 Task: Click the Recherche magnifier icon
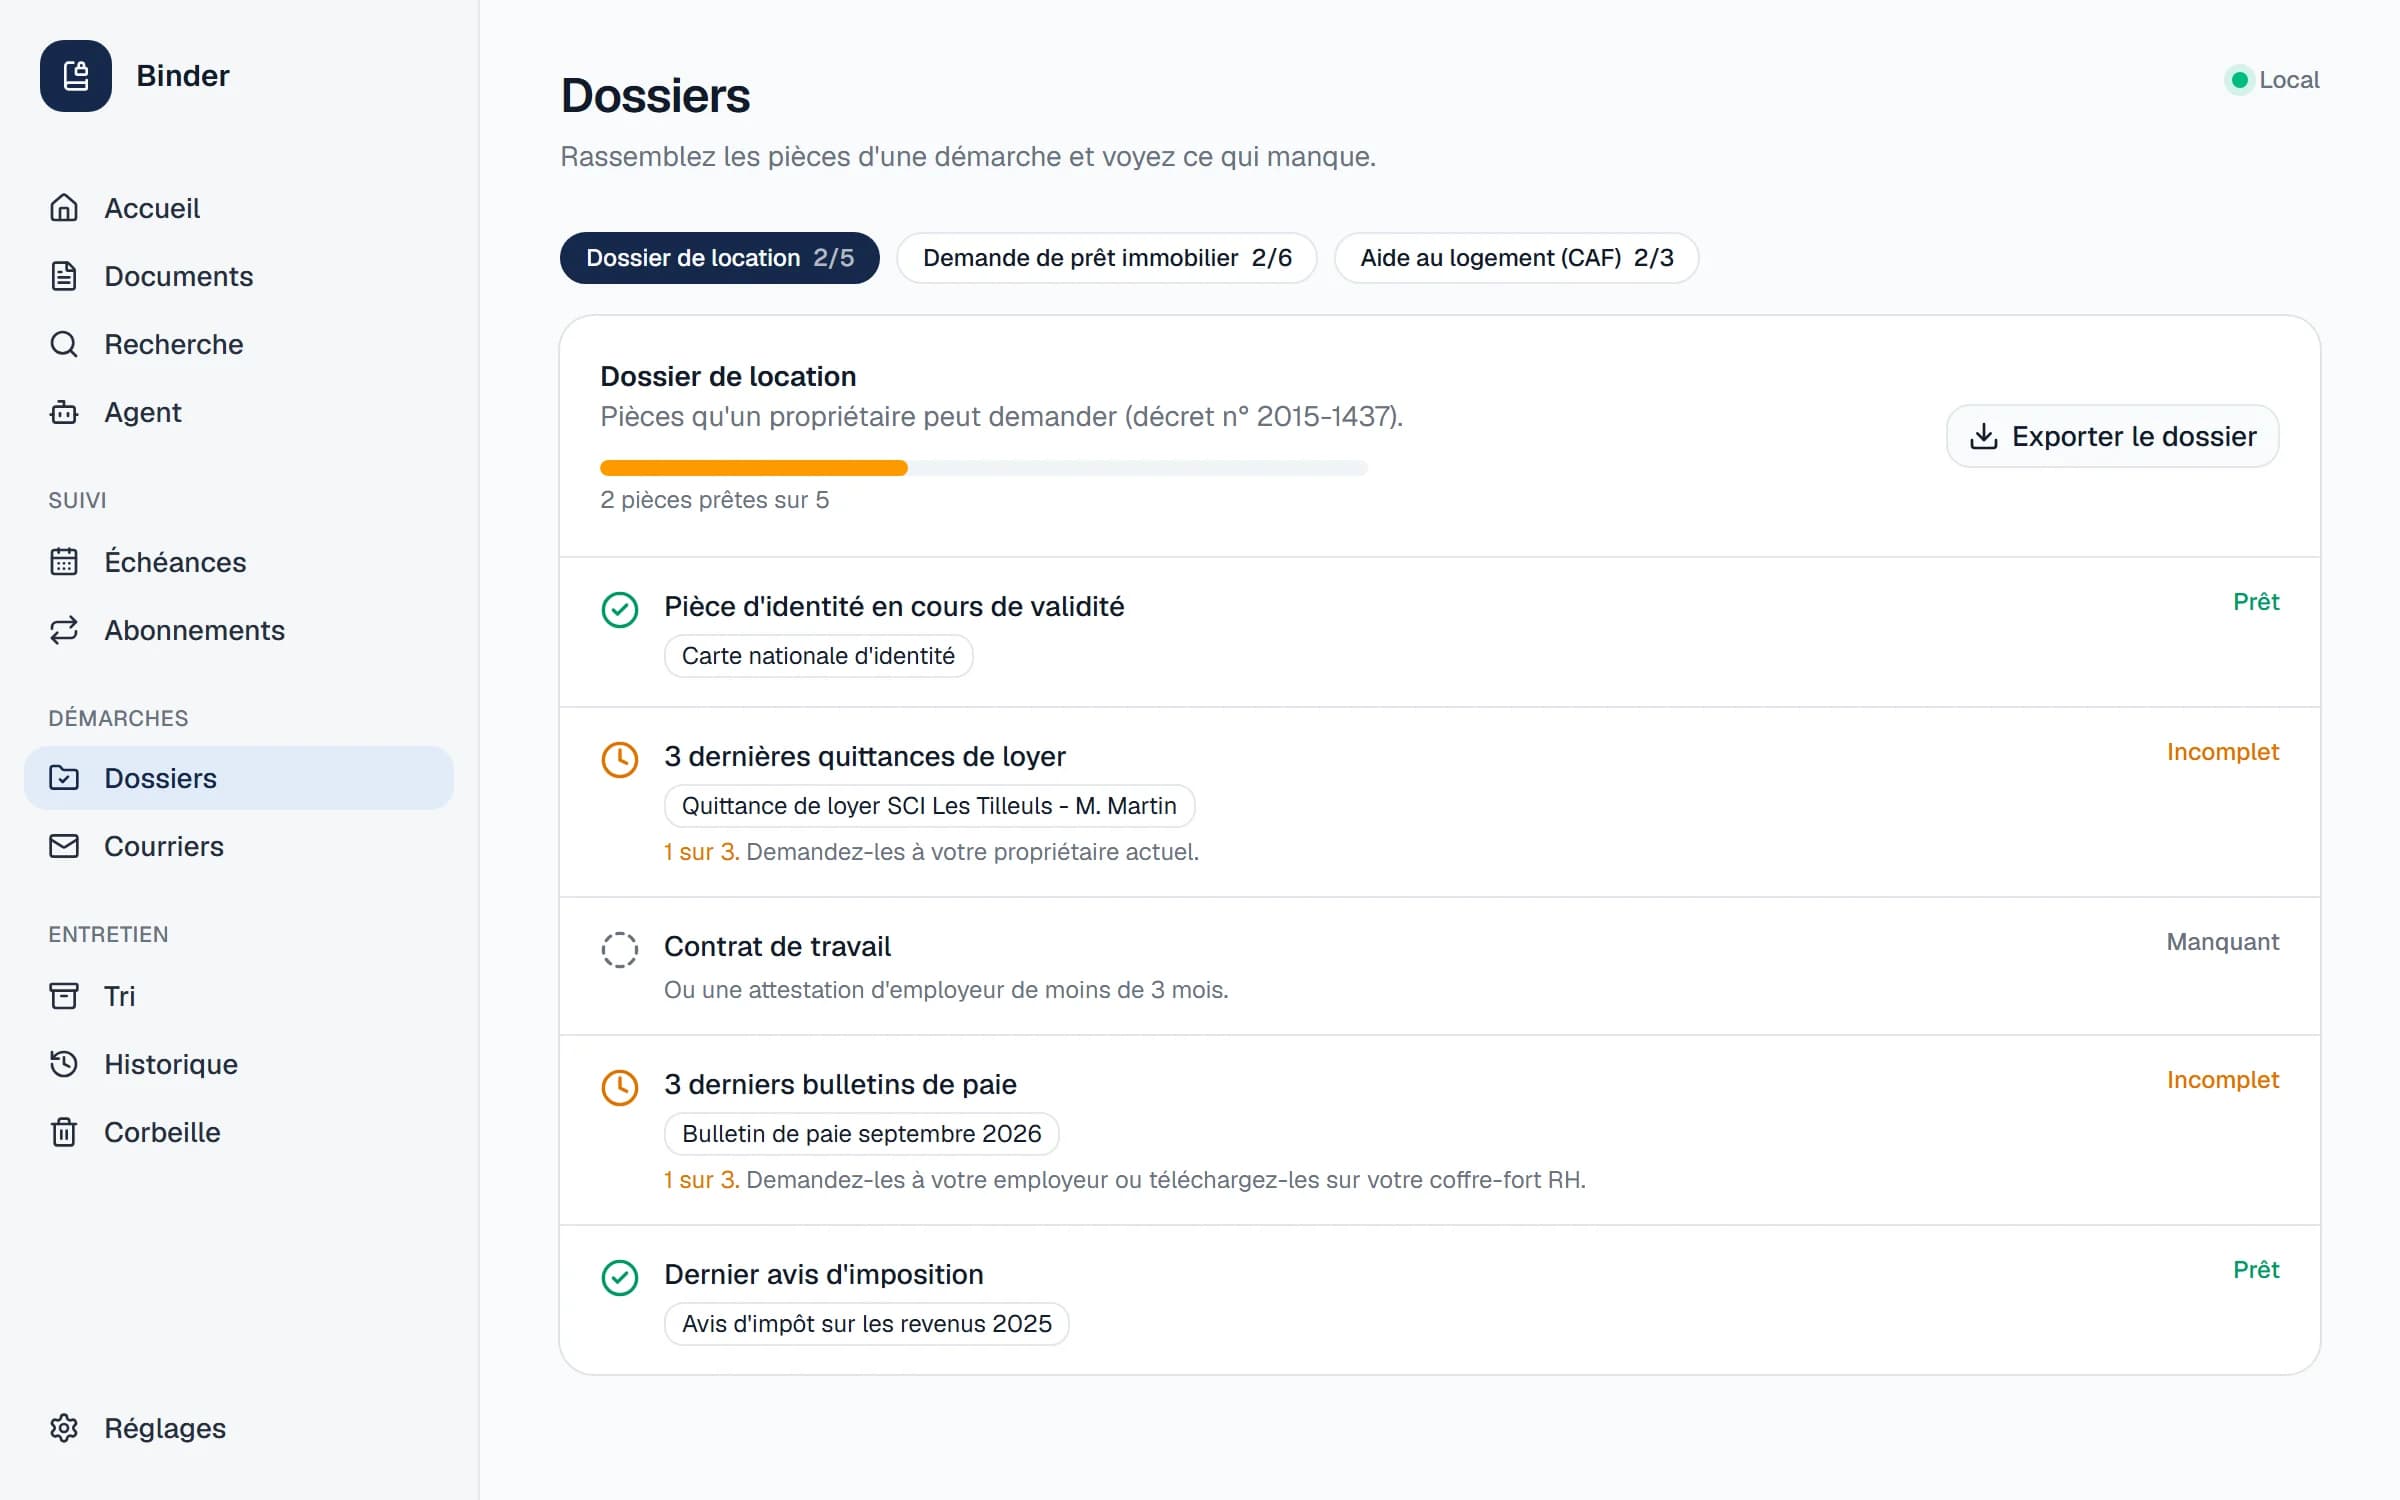(64, 344)
